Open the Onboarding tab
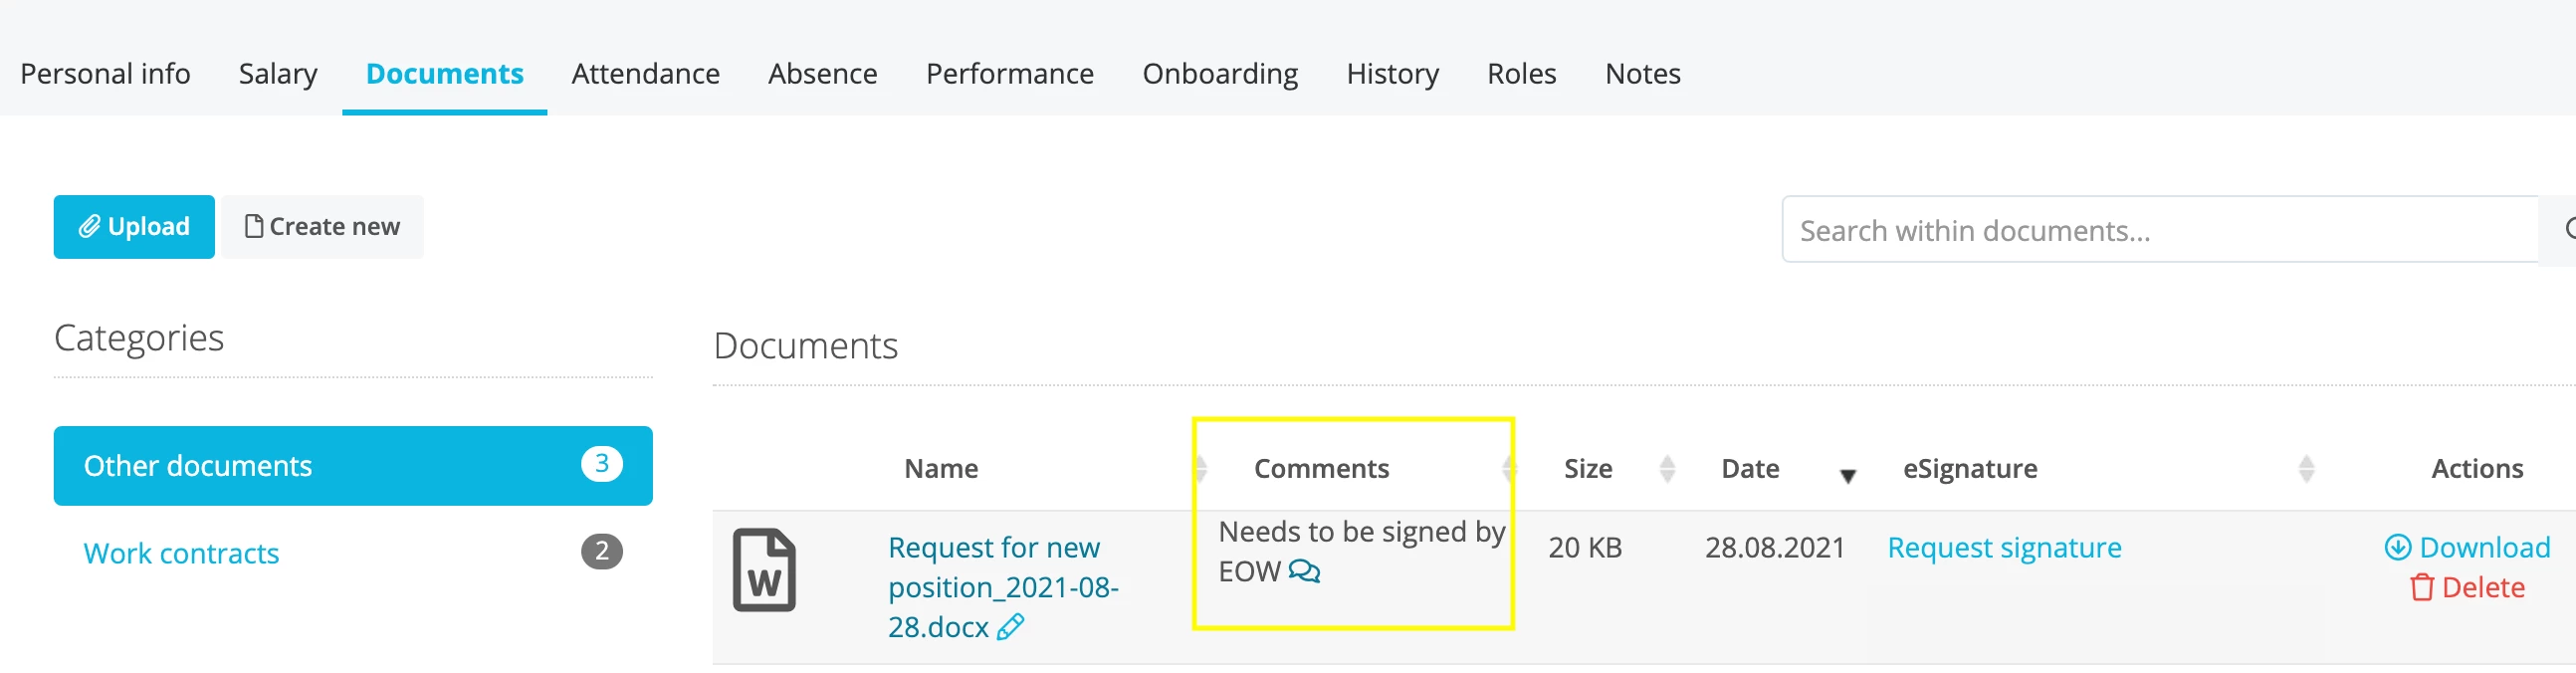2576x673 pixels. (1220, 74)
